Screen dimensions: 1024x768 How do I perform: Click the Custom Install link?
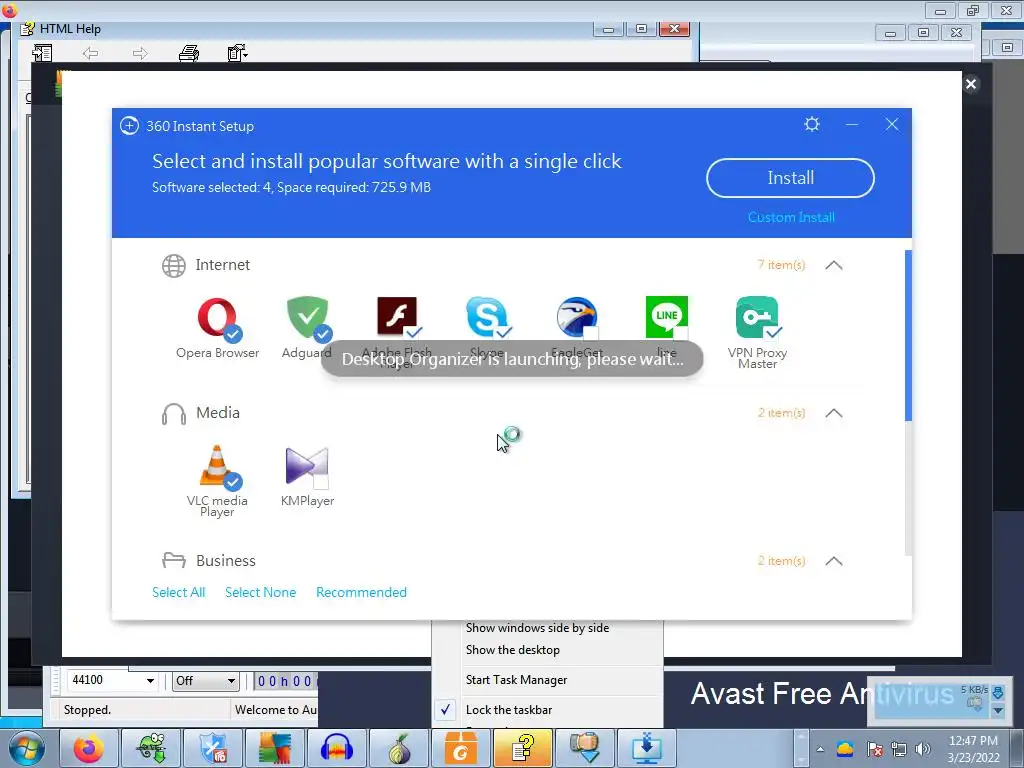pyautogui.click(x=791, y=217)
